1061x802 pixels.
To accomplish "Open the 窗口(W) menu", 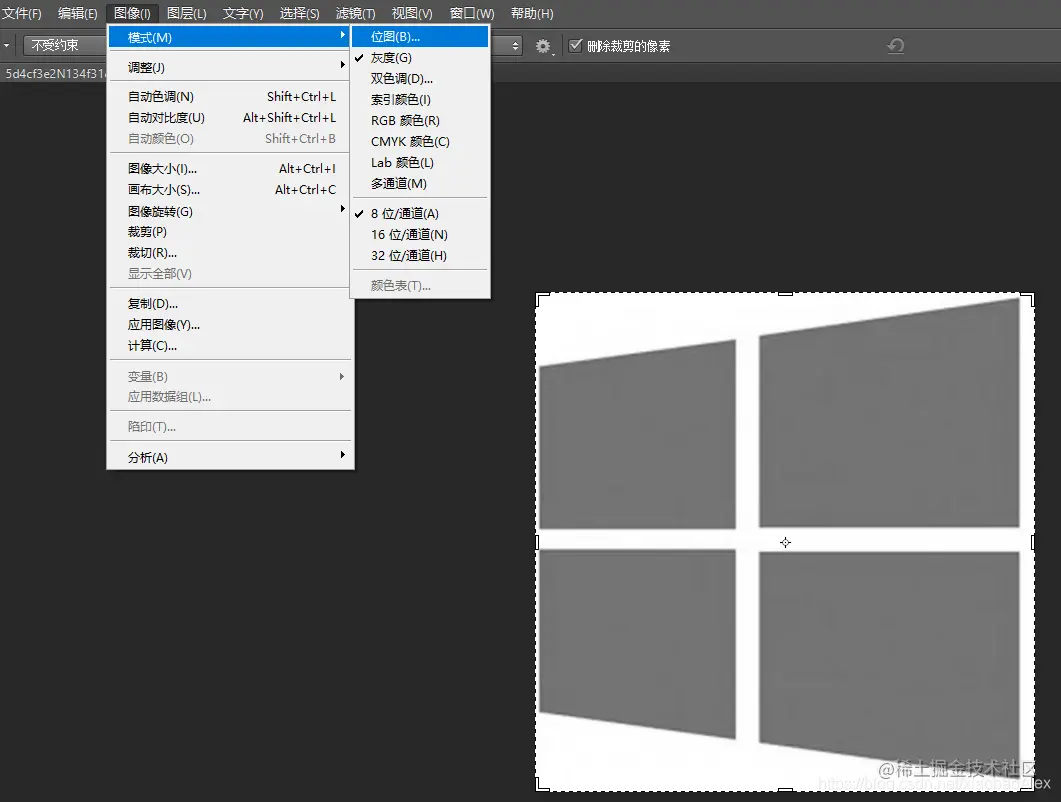I will [471, 13].
